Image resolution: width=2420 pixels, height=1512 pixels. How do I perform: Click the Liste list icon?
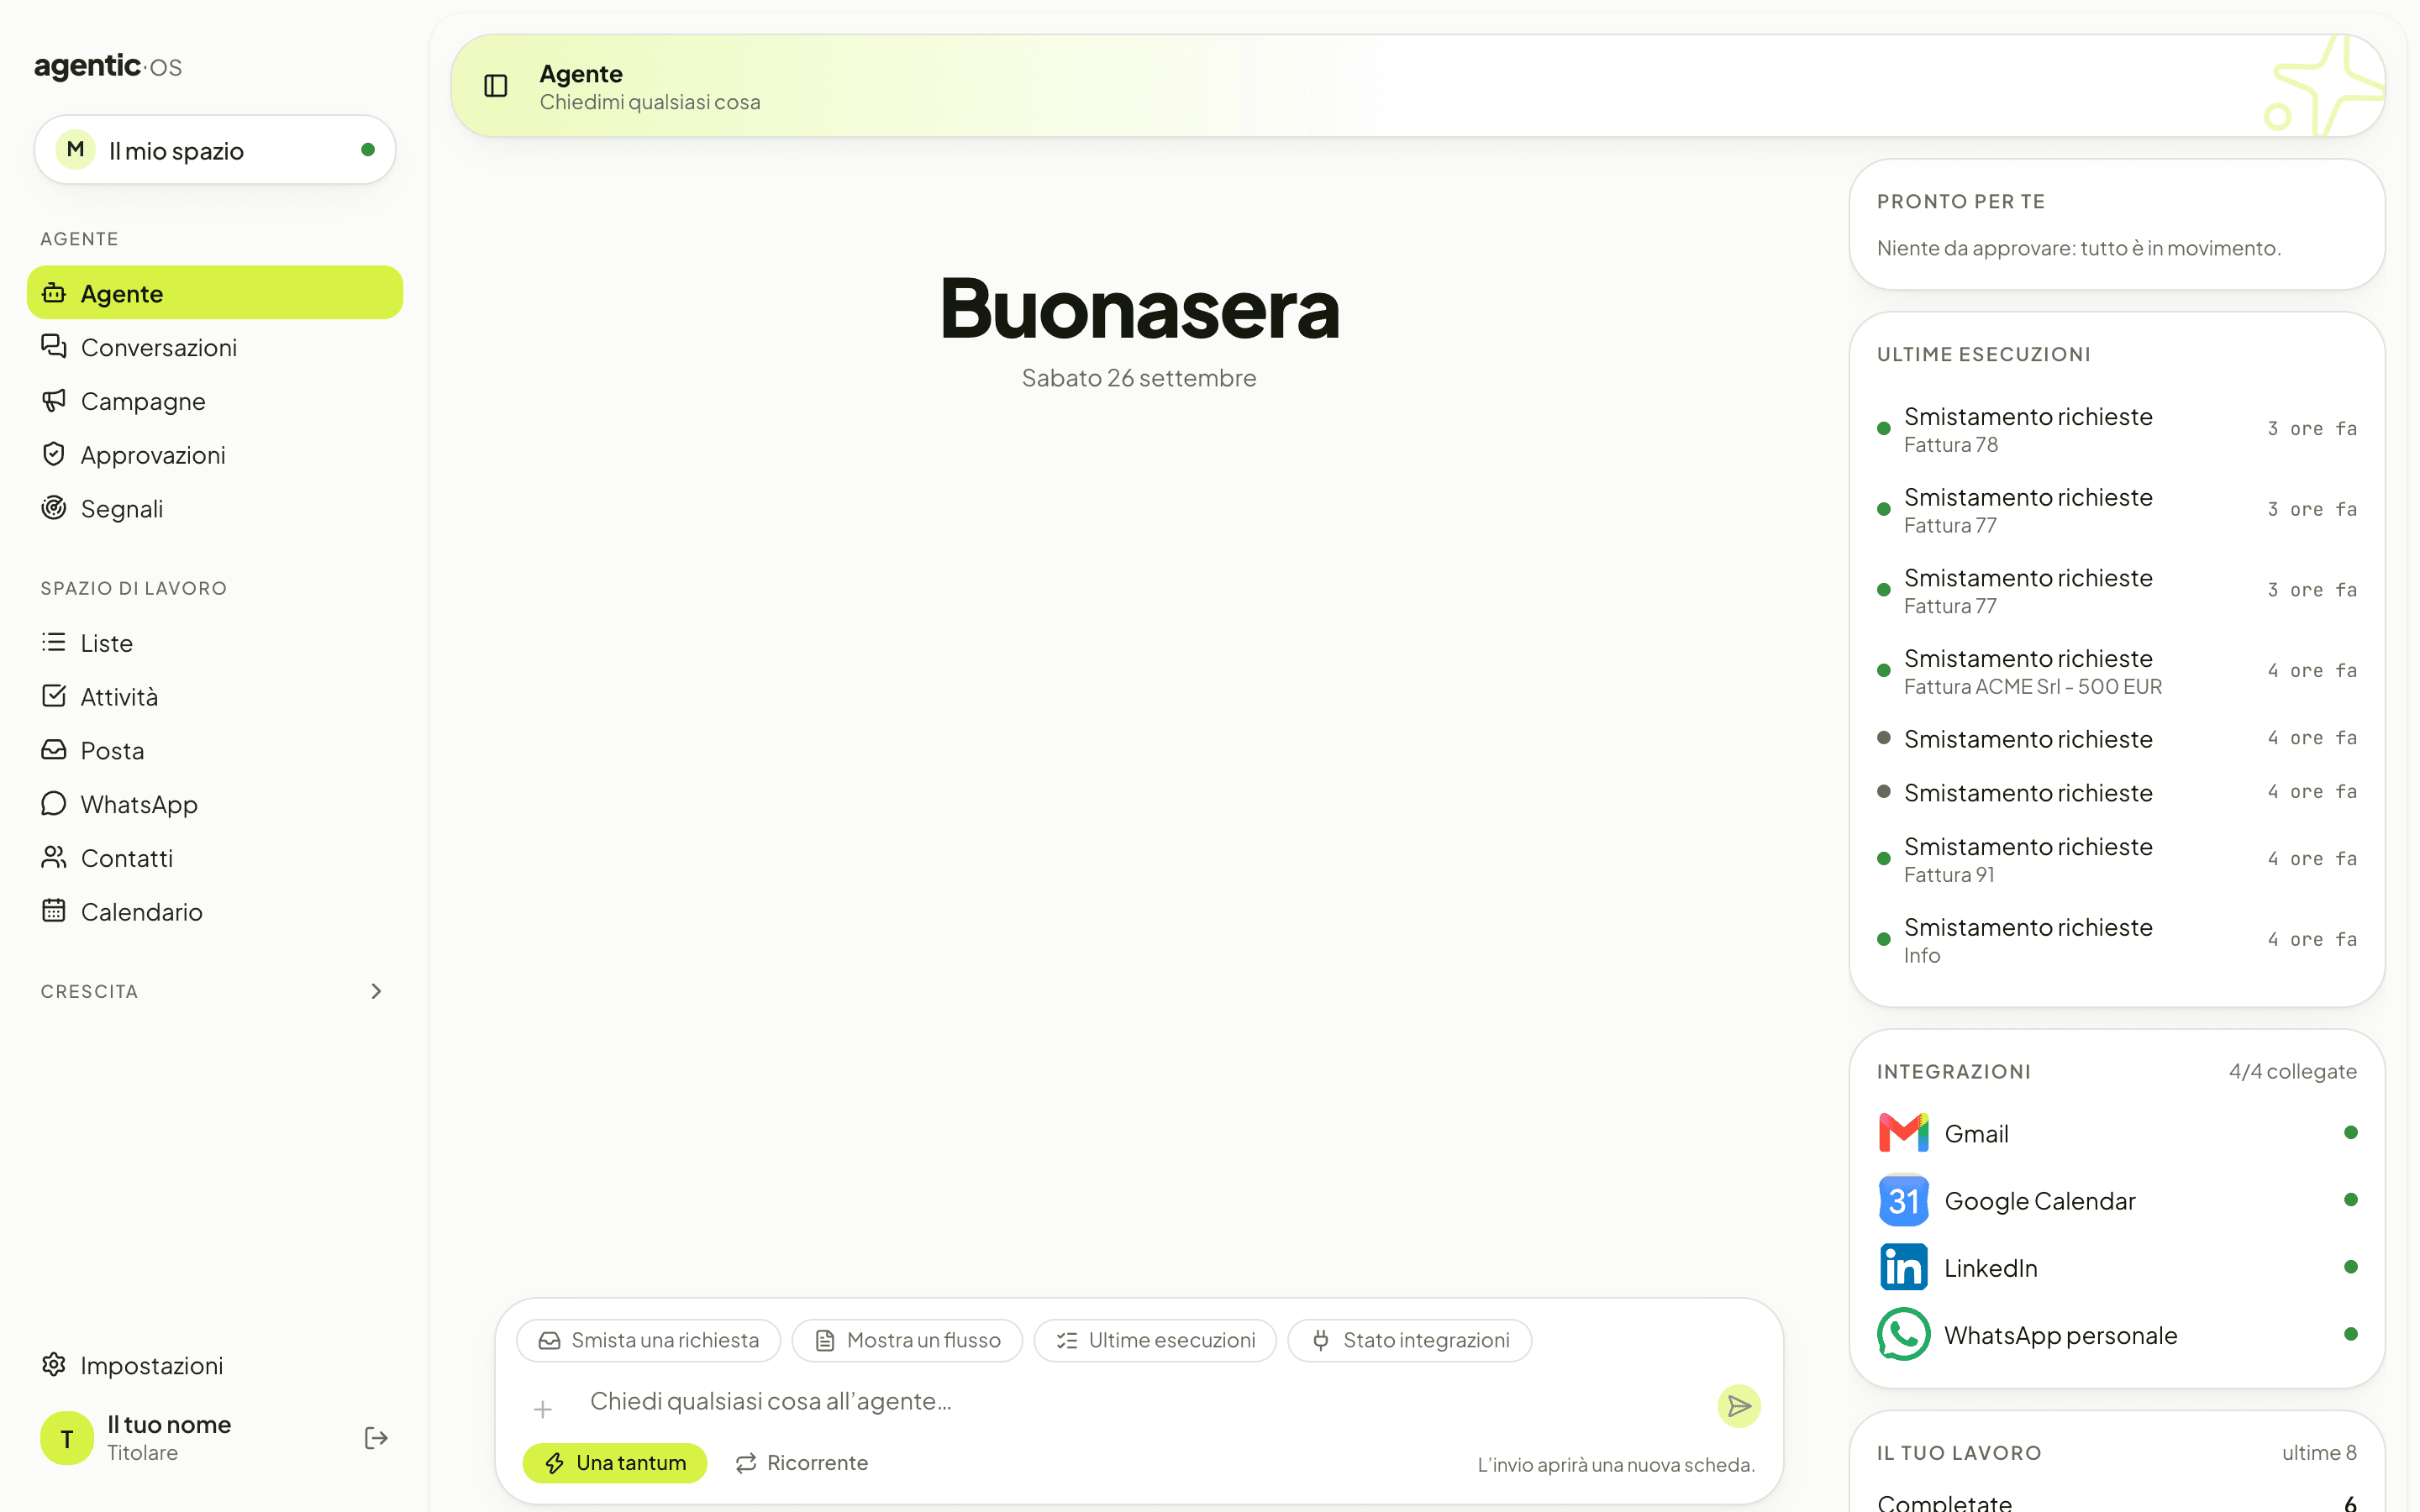click(54, 642)
